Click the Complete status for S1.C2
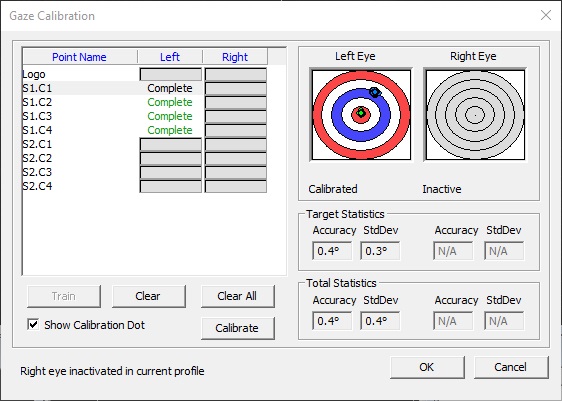The width and height of the screenshot is (562, 401). (x=170, y=102)
